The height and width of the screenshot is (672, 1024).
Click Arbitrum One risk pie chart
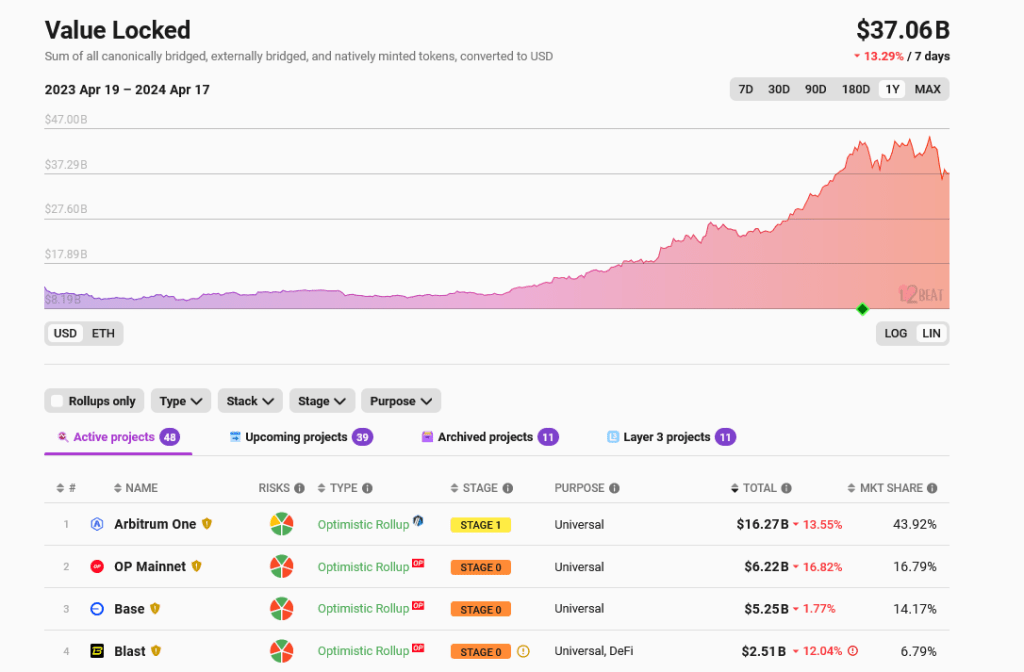coord(281,524)
